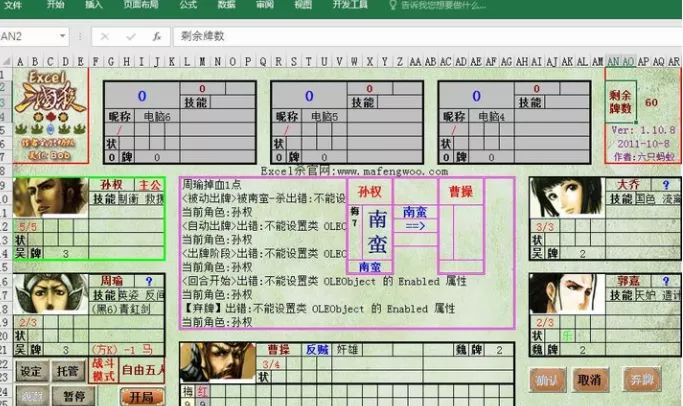Click the Excel 三国杀 logo image

pos(51,115)
